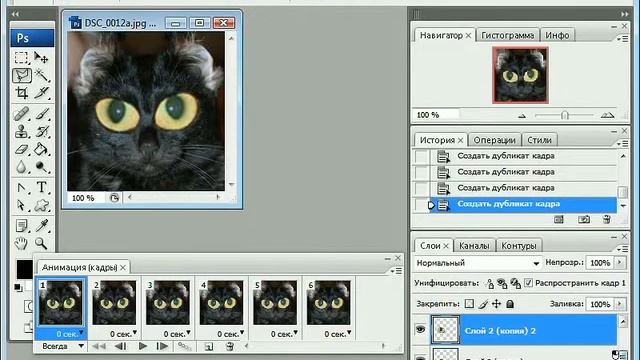Viewport: 640px width, 360px height.
Task: Select the Blur tool
Action: pos(22,167)
